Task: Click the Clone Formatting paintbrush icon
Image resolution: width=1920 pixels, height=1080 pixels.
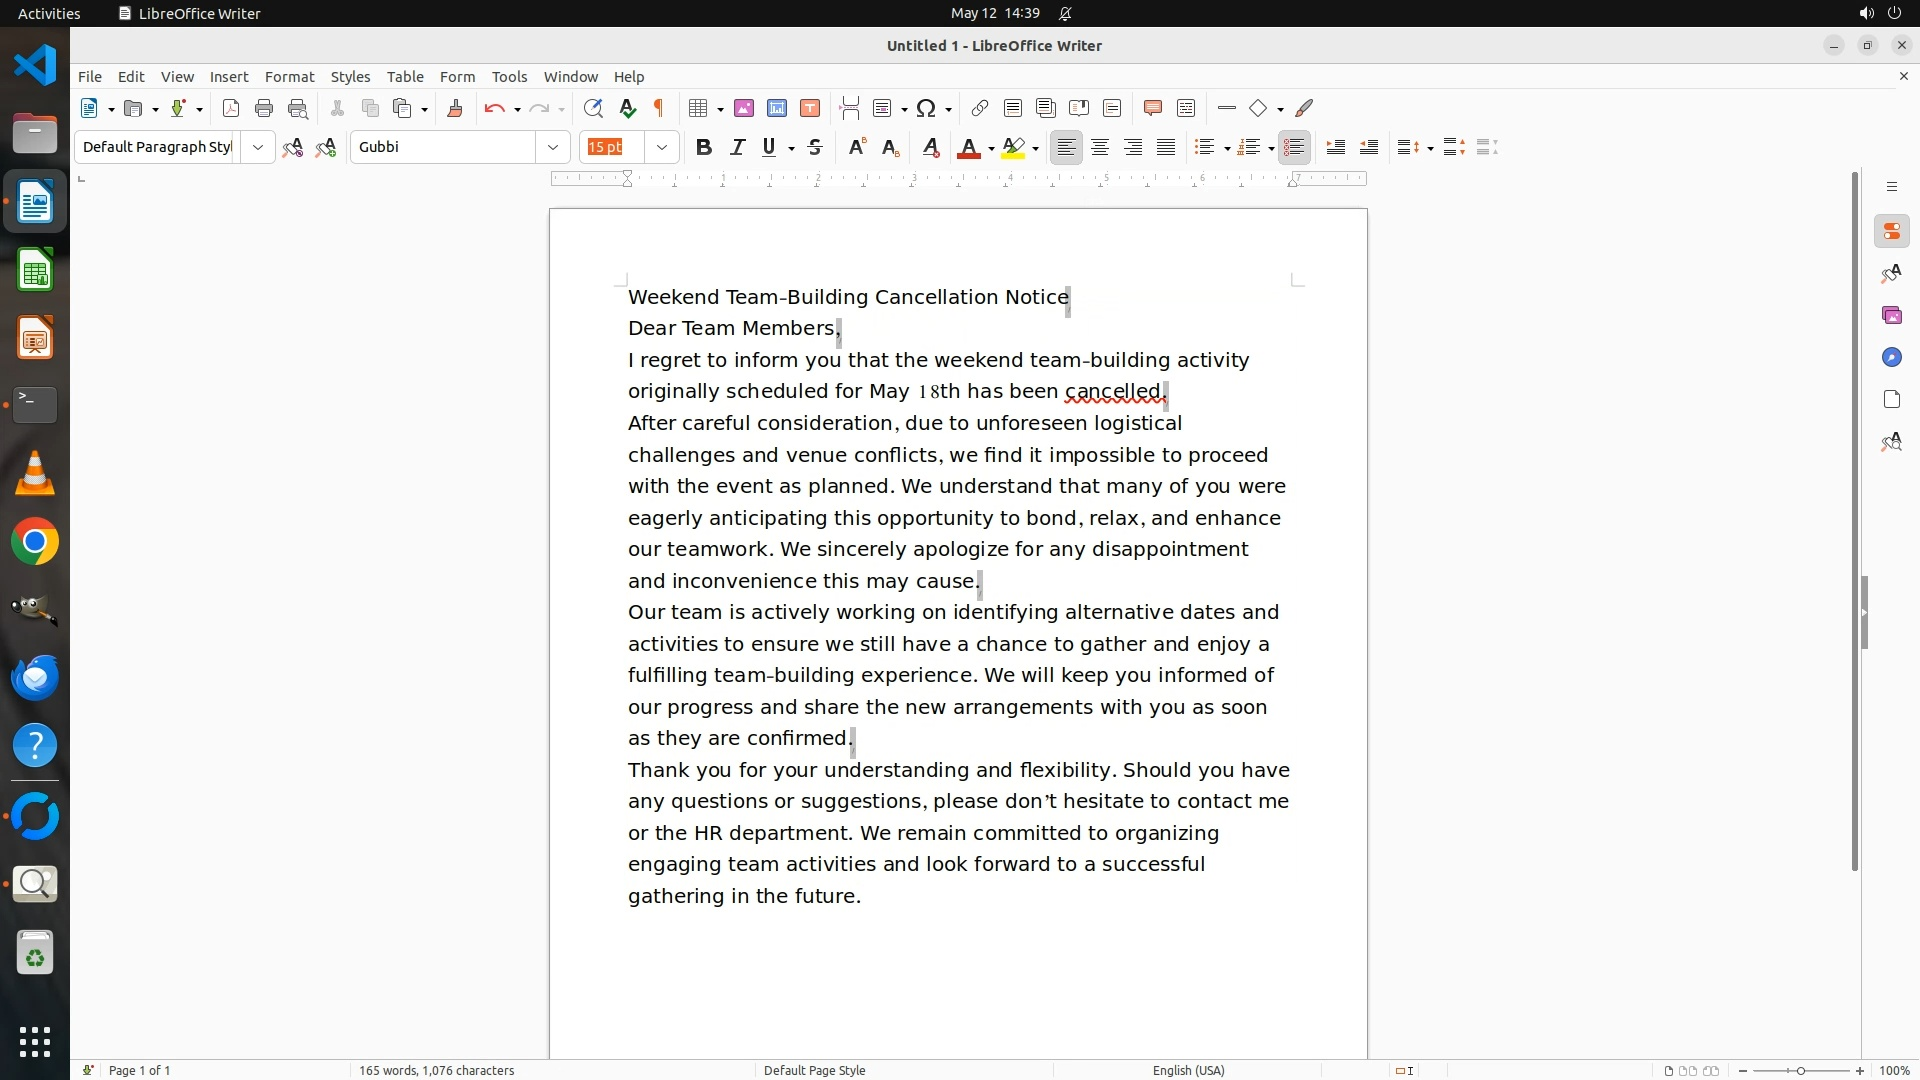Action: point(455,109)
